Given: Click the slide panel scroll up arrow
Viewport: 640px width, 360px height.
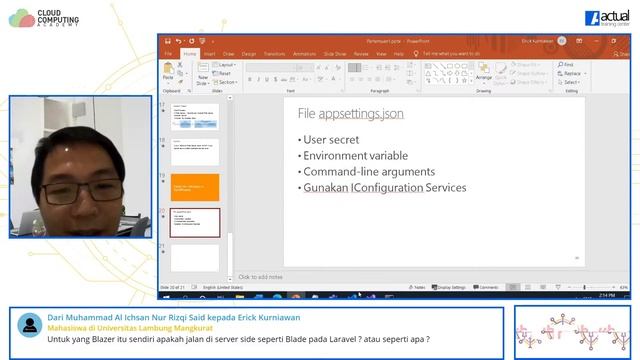Looking at the screenshot, I should click(230, 98).
